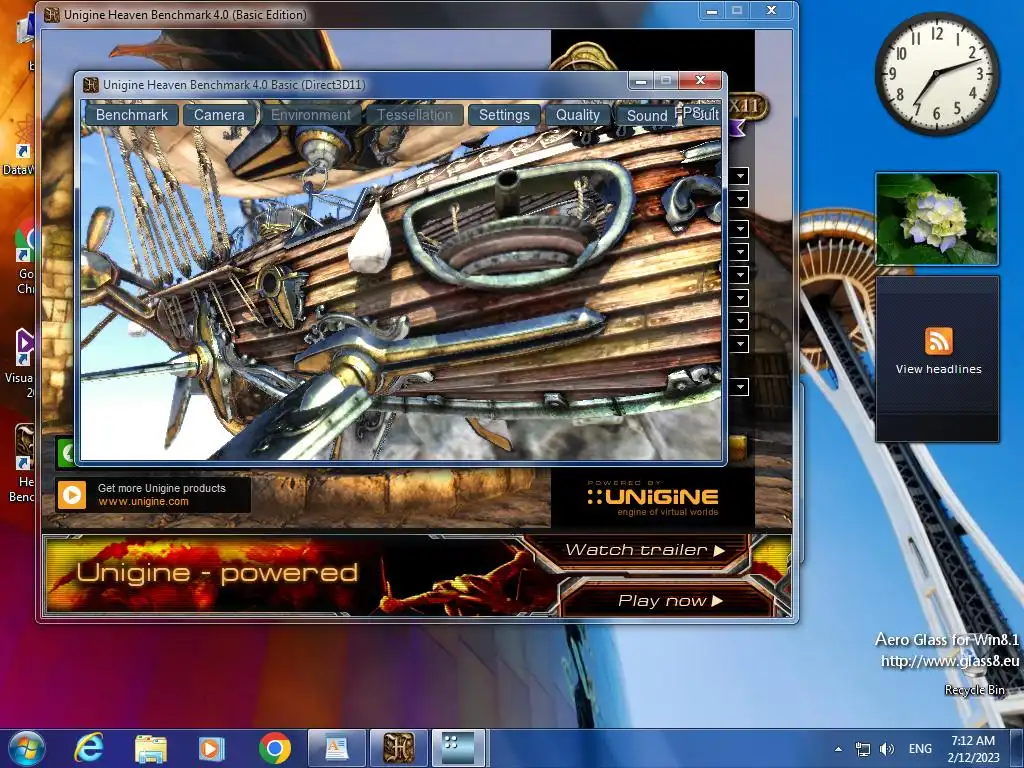Select the Visual Studio desktop shortcut
Viewport: 1024px width, 768px height.
point(22,362)
